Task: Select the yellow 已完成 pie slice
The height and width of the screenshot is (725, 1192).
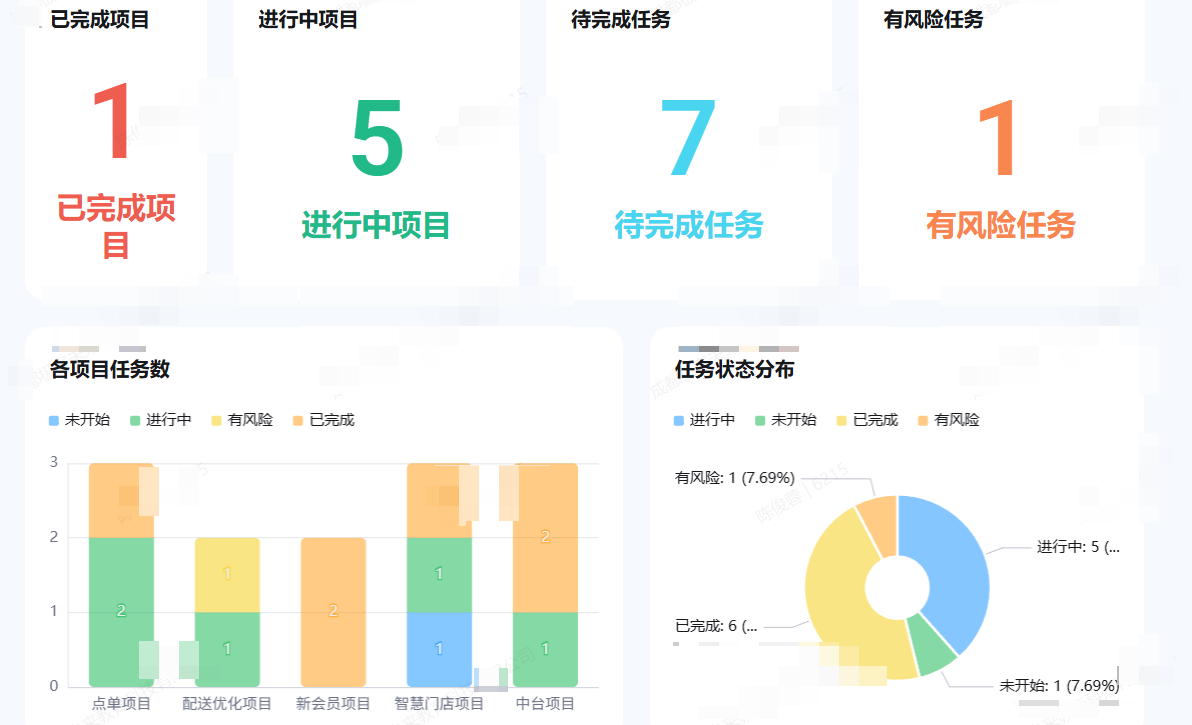Action: (x=840, y=600)
